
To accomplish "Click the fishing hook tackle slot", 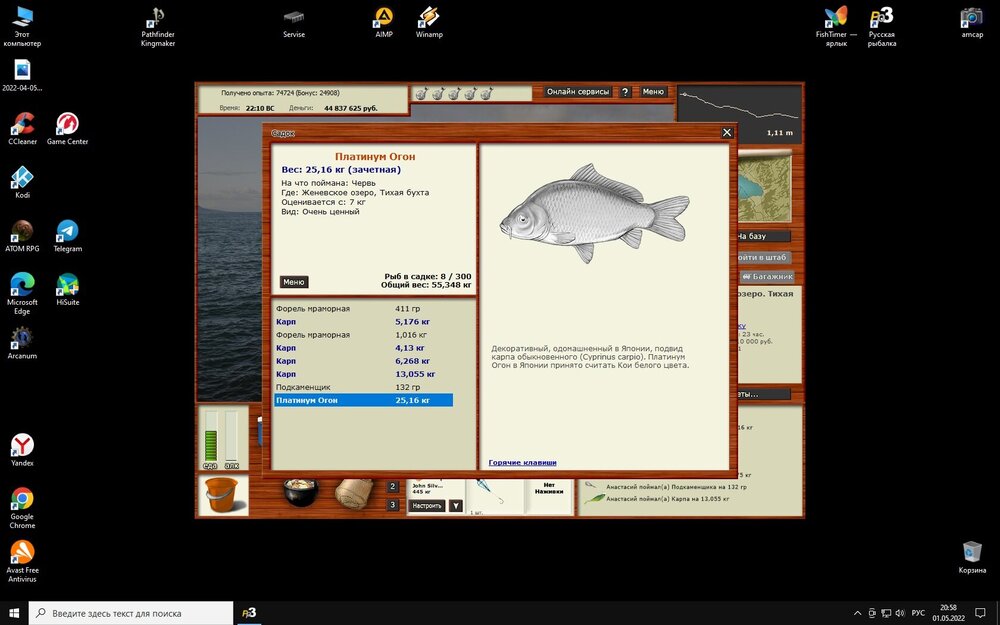I will point(483,490).
